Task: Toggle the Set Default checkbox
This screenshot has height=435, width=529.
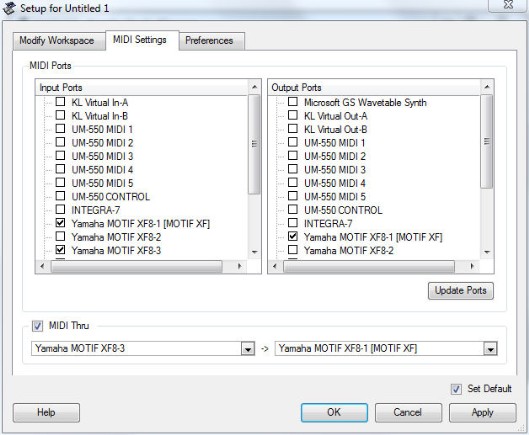Action: coord(456,389)
